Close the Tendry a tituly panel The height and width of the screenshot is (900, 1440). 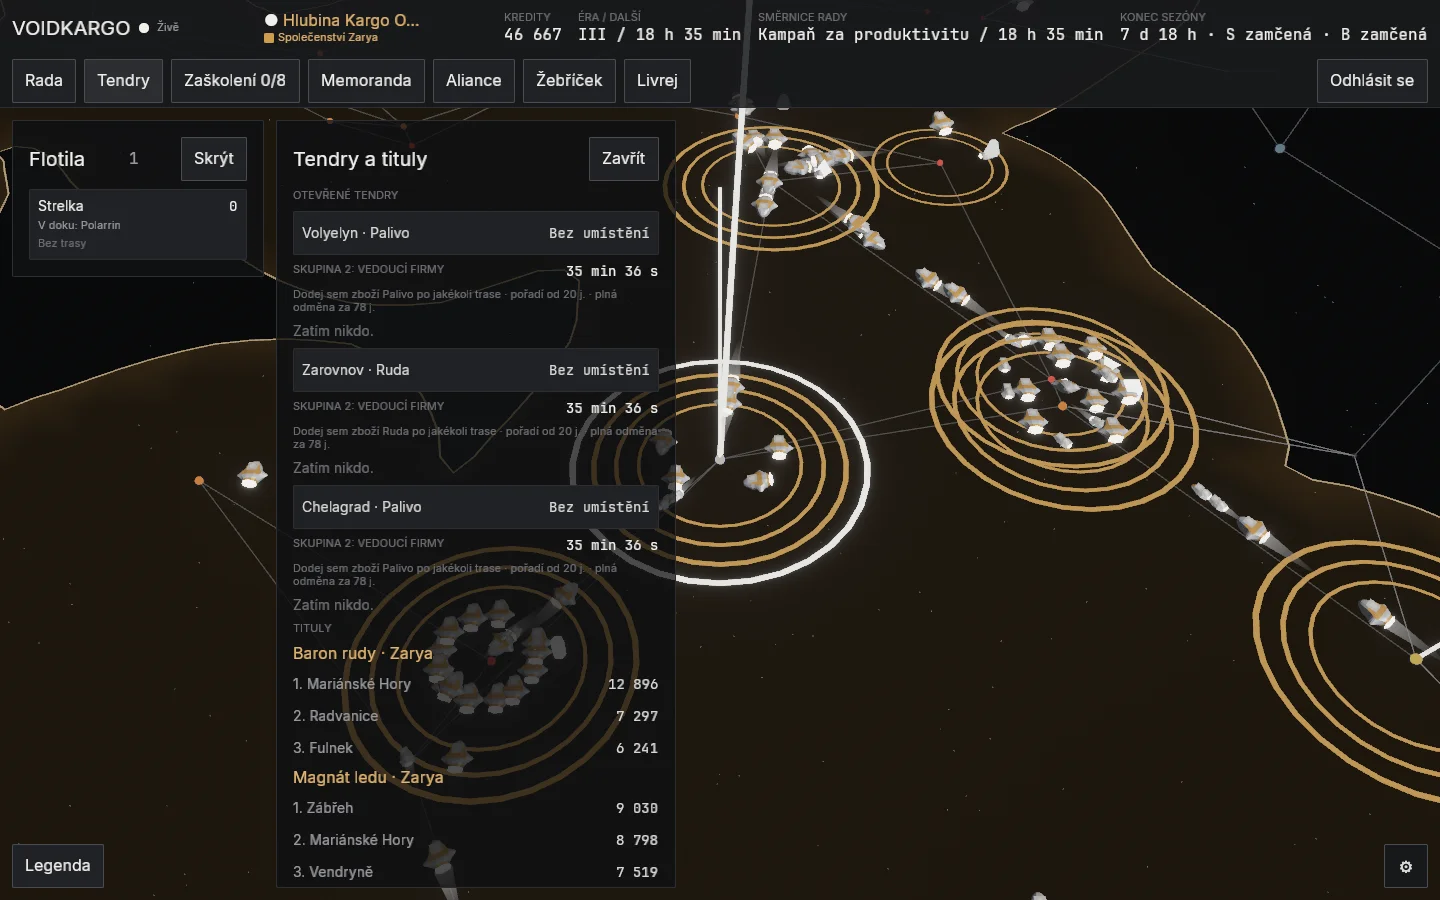[x=624, y=159]
